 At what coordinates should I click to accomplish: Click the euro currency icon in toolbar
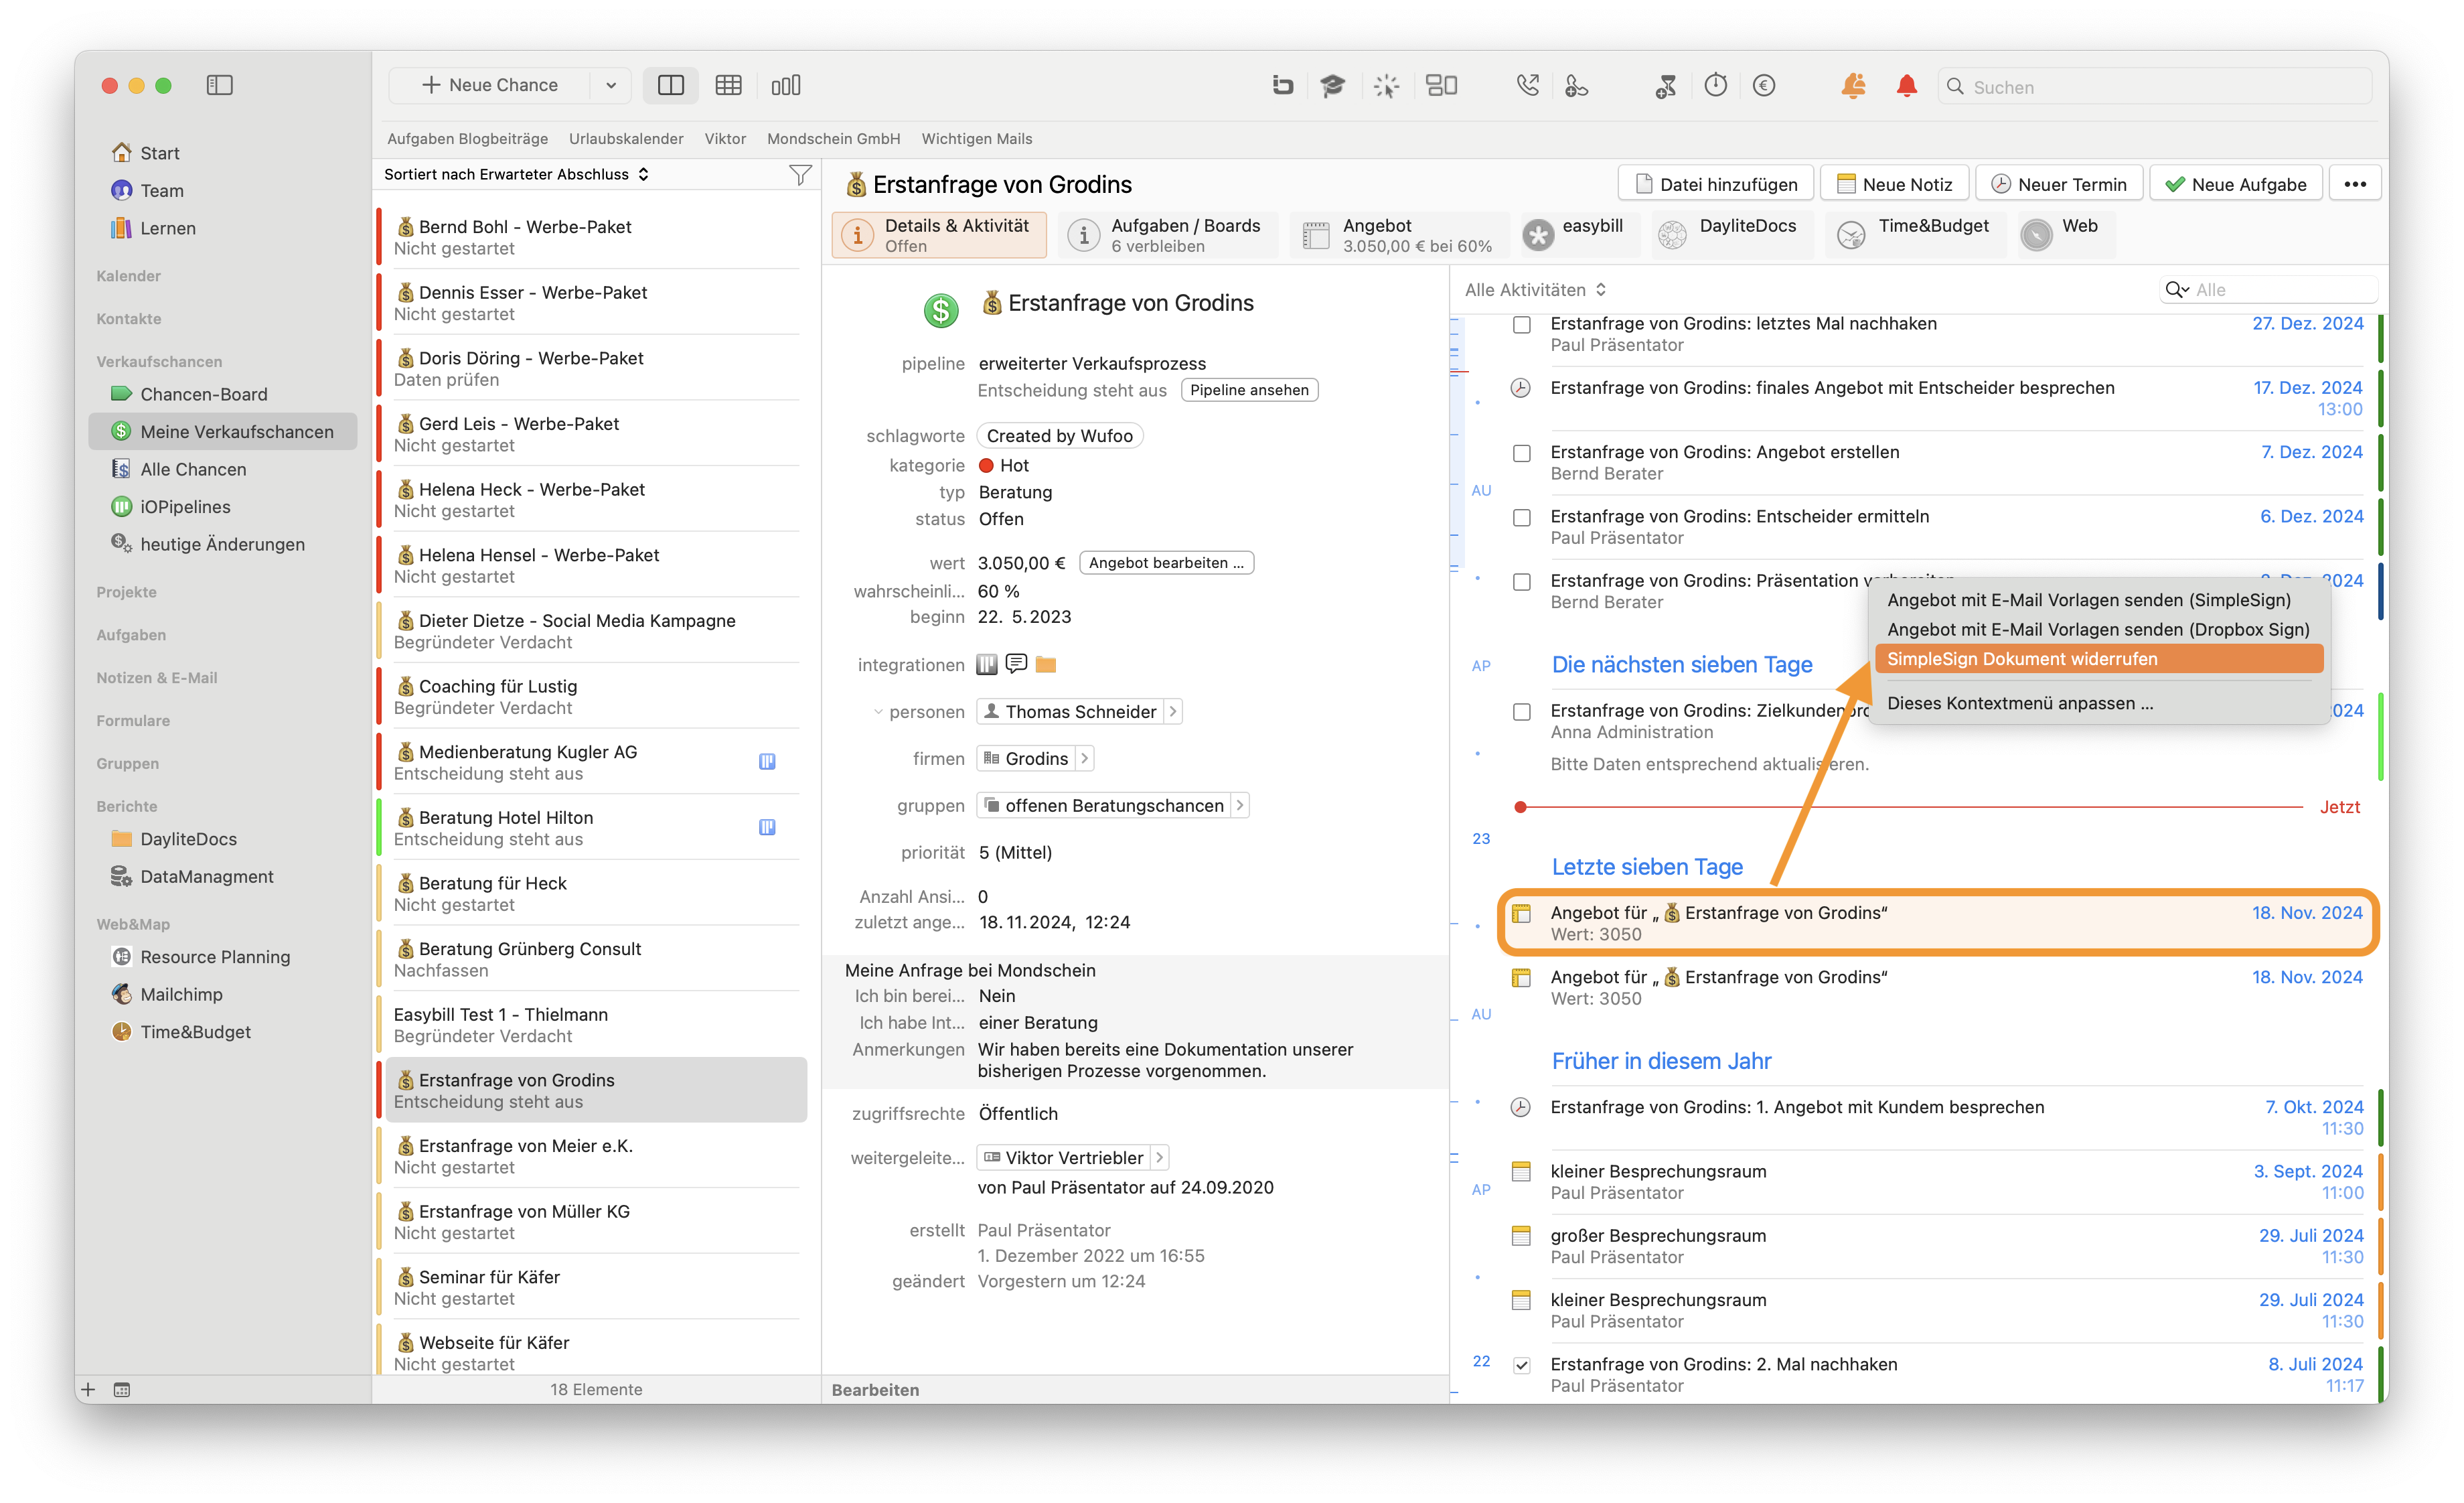tap(1764, 86)
